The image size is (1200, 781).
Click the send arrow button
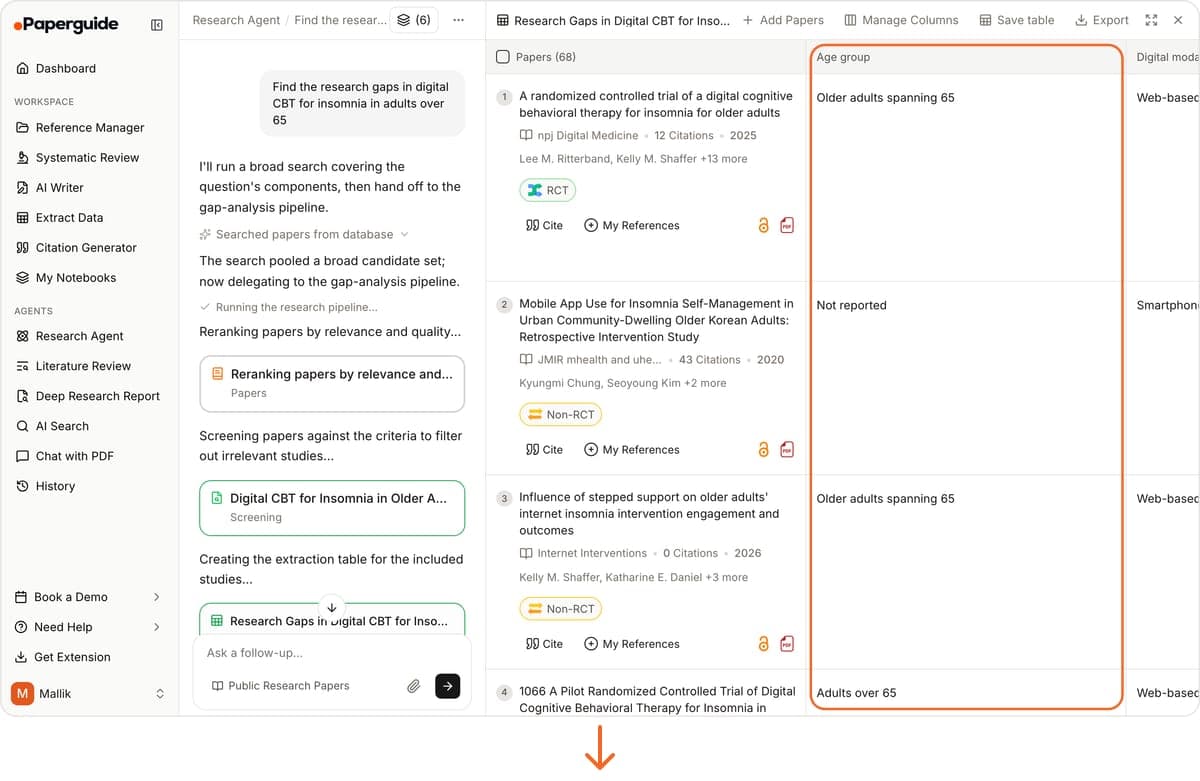[448, 686]
